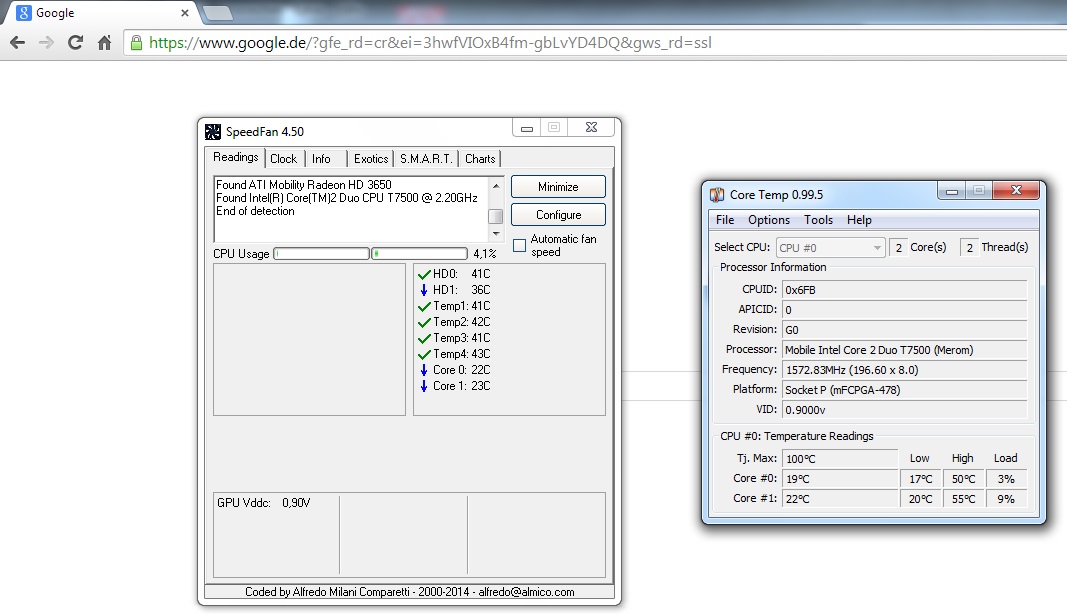Click the SpeedFan author credit footer
Viewport: 1067px width, 614px height.
410,592
